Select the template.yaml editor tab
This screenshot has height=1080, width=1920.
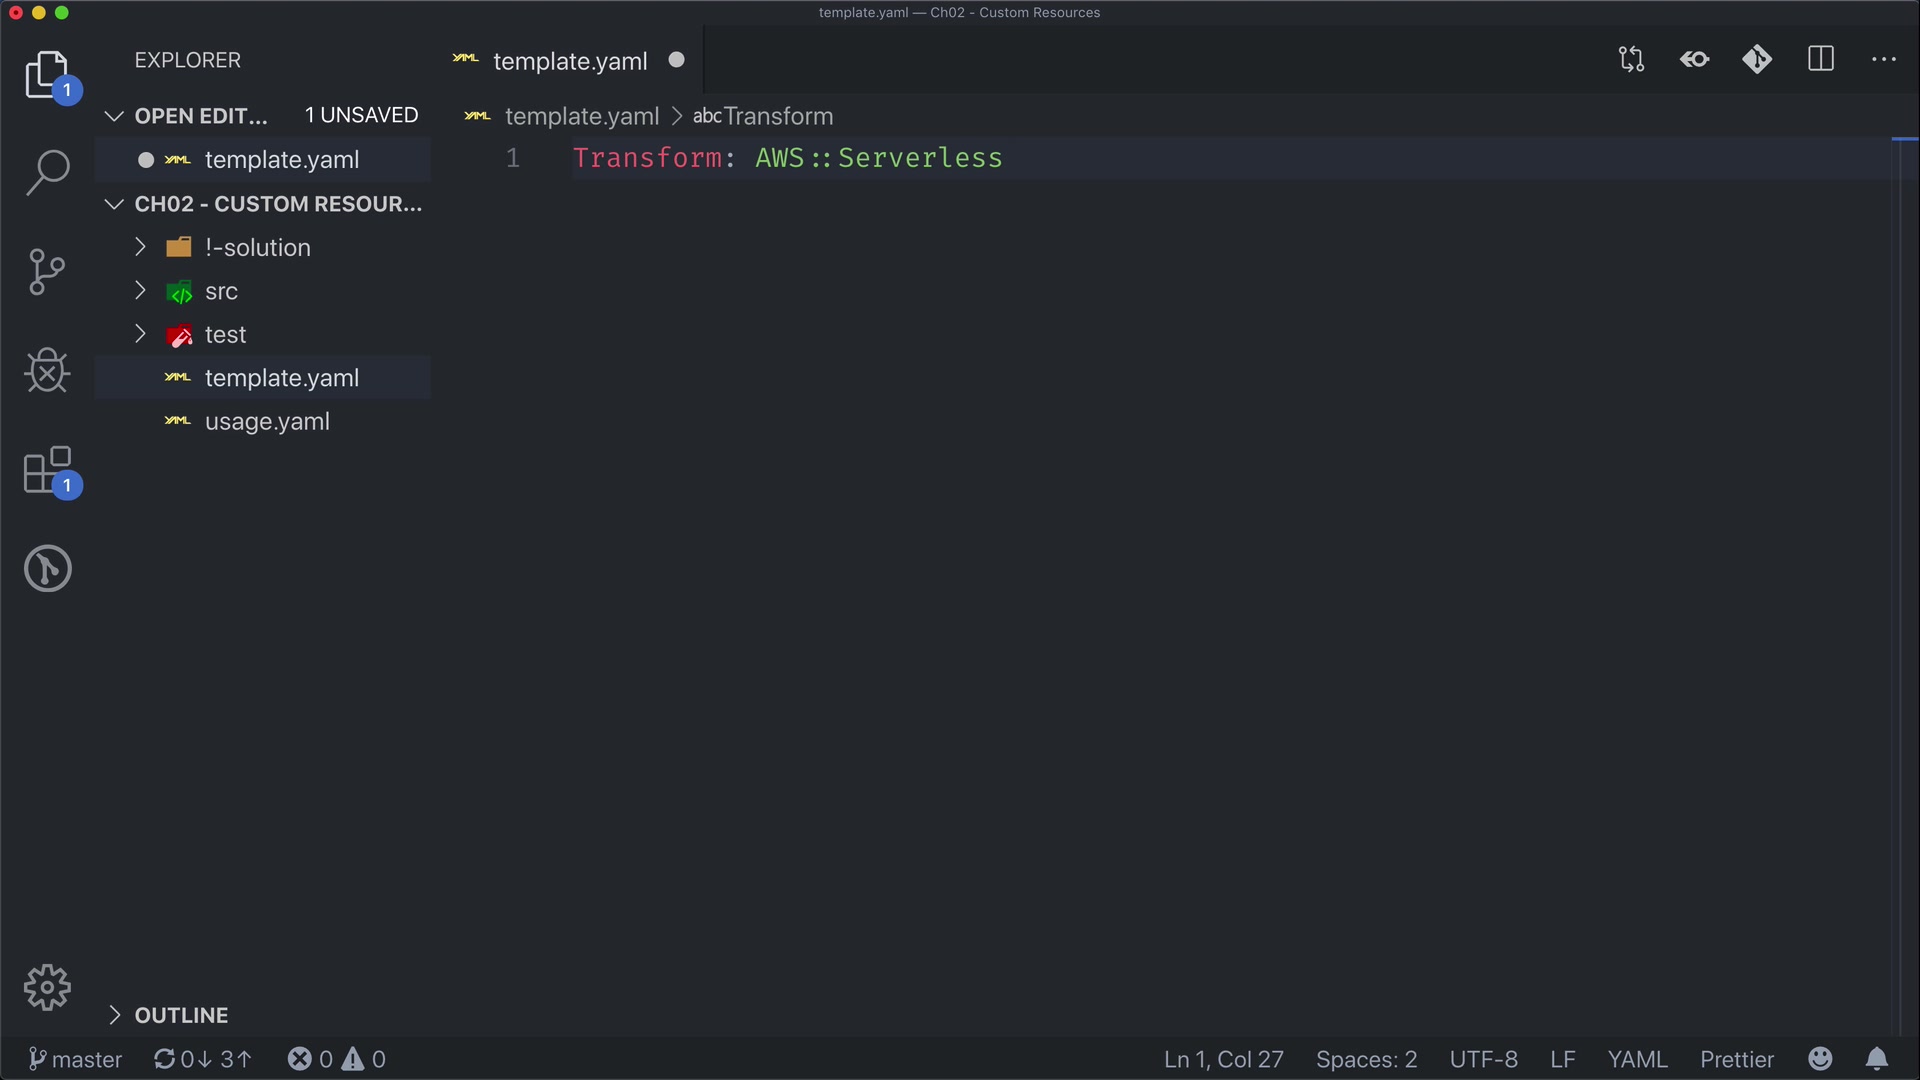click(x=570, y=61)
